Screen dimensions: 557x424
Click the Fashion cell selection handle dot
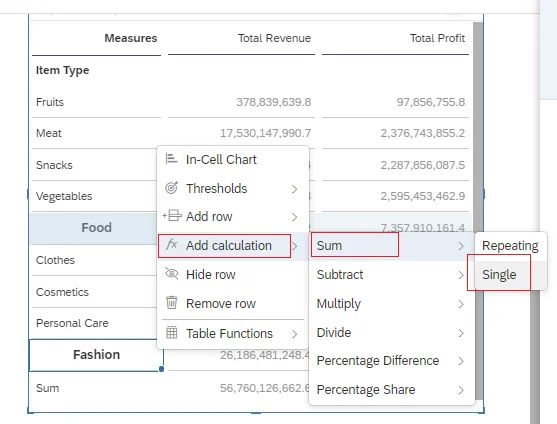click(x=162, y=369)
